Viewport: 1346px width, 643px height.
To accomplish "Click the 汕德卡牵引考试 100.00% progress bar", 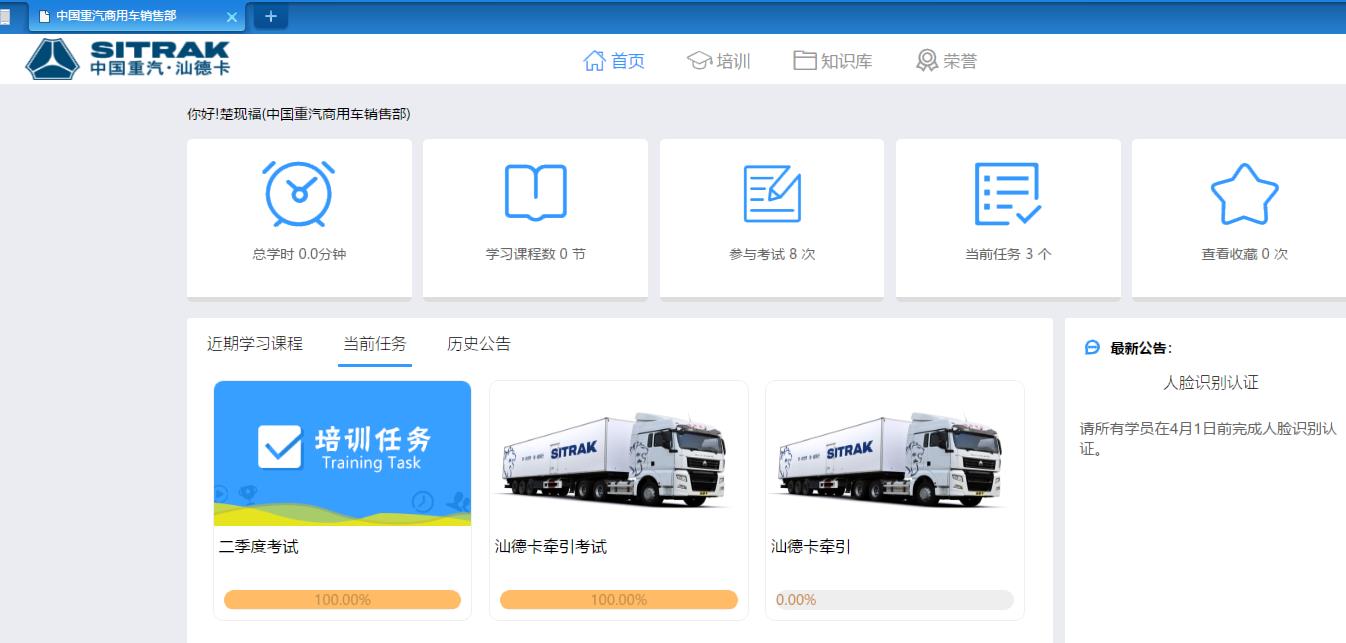I will pos(618,600).
